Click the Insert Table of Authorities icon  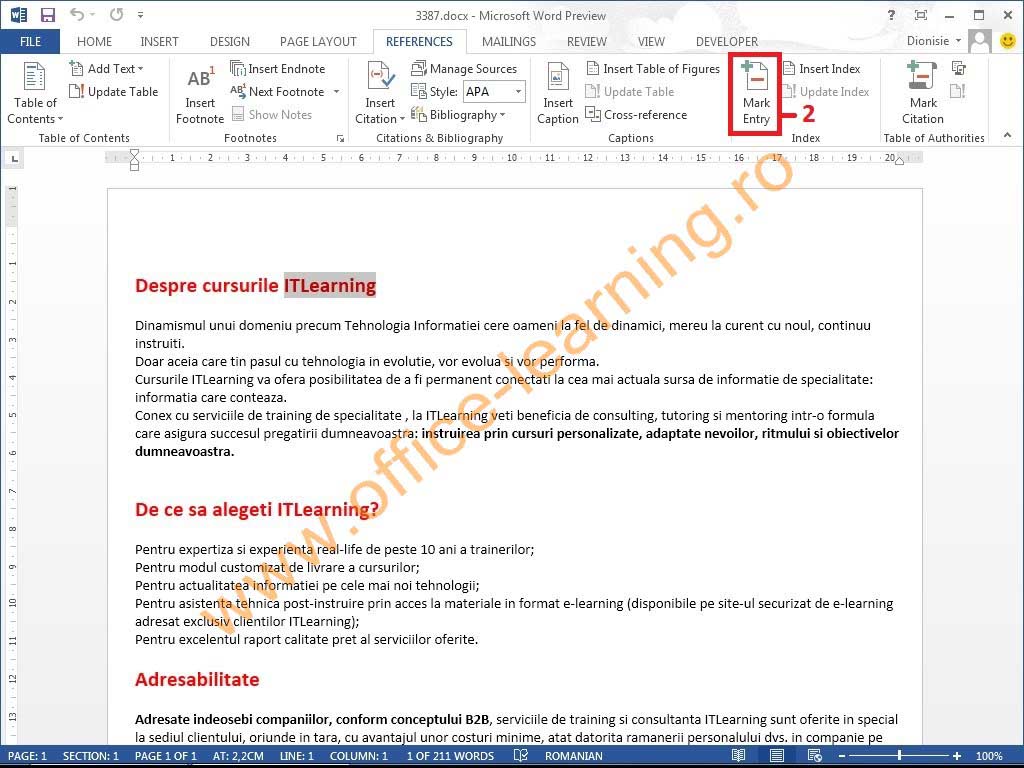pos(958,69)
